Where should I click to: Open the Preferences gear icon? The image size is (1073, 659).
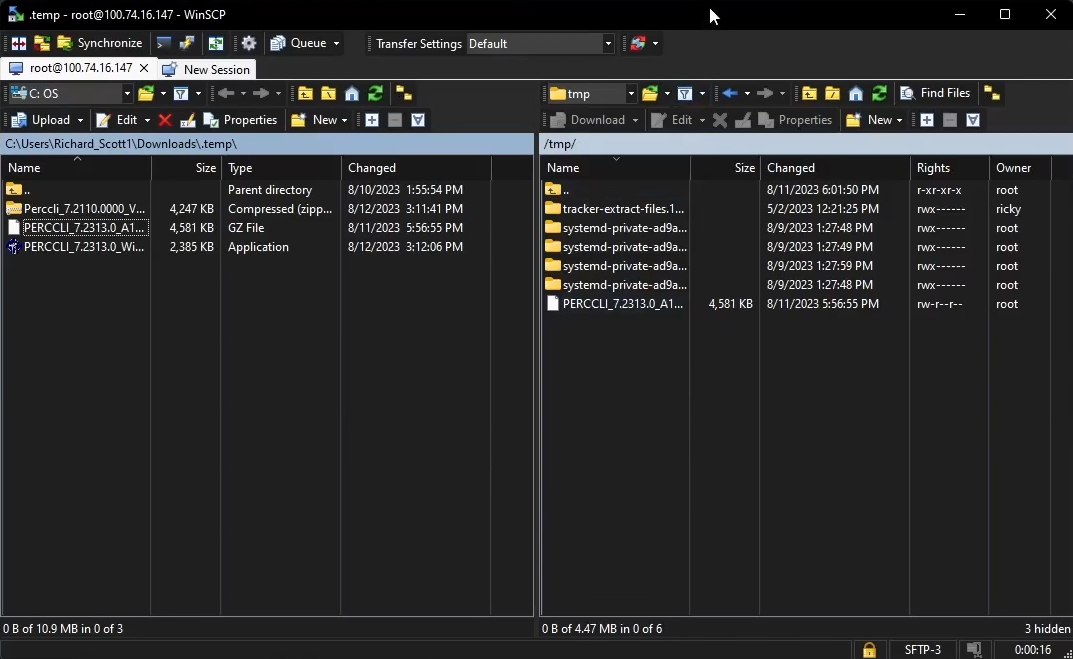[x=248, y=43]
